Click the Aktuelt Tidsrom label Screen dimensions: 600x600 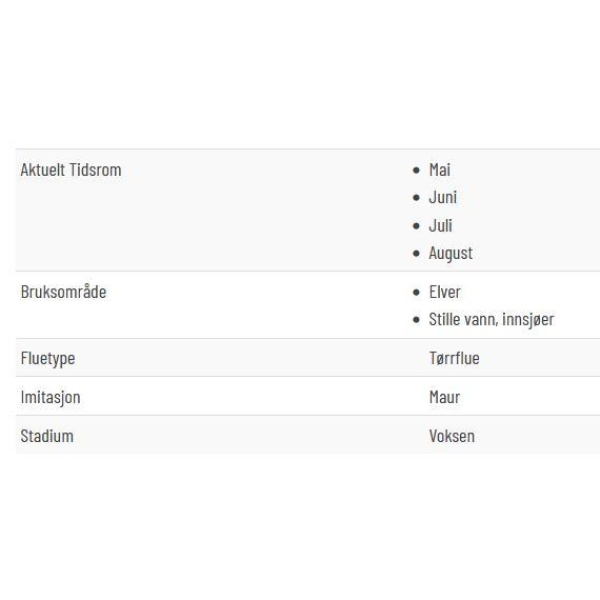pos(71,170)
